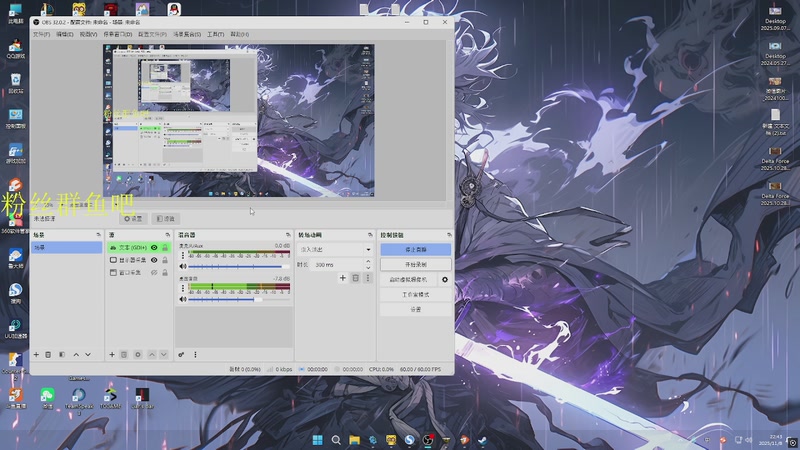
Task: Move selected source down in Sources panel
Action: [164, 355]
